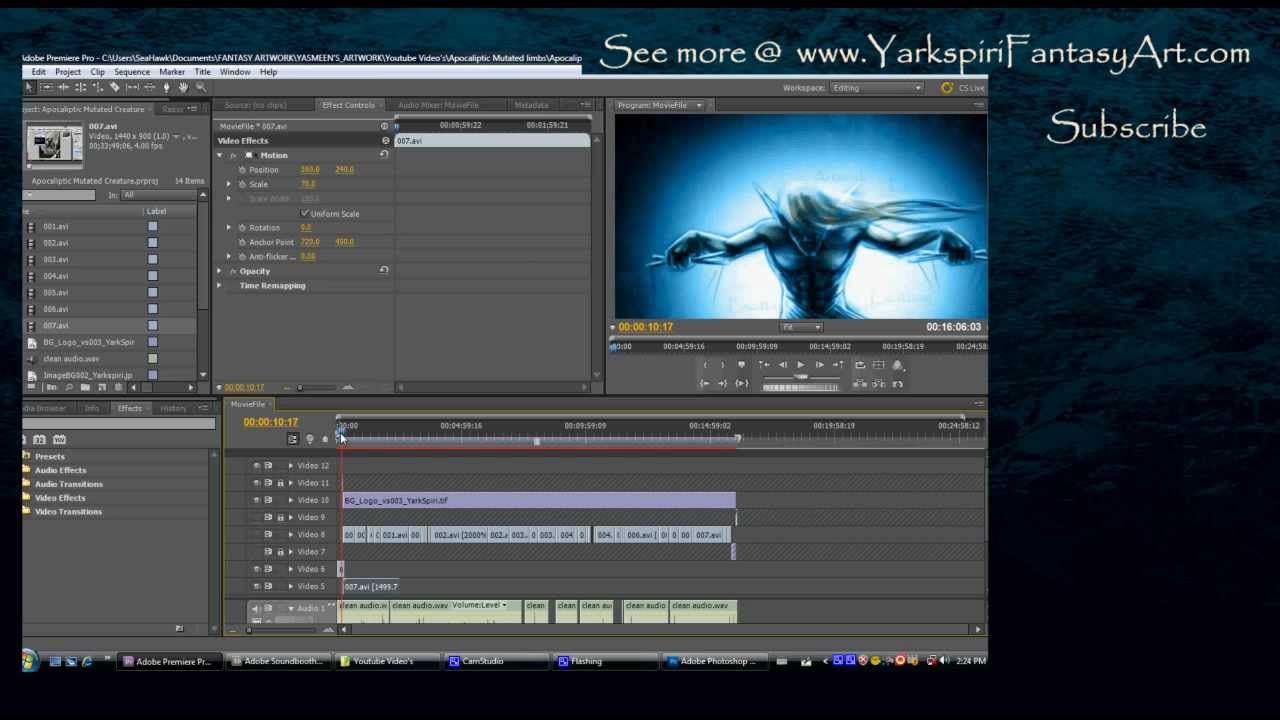Click Play In to Out button

coord(741,383)
